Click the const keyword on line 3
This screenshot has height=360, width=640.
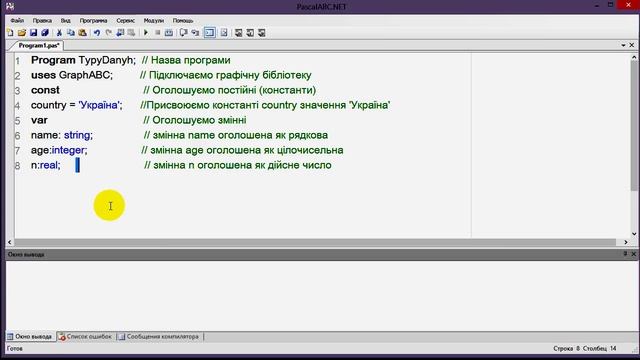click(x=45, y=90)
